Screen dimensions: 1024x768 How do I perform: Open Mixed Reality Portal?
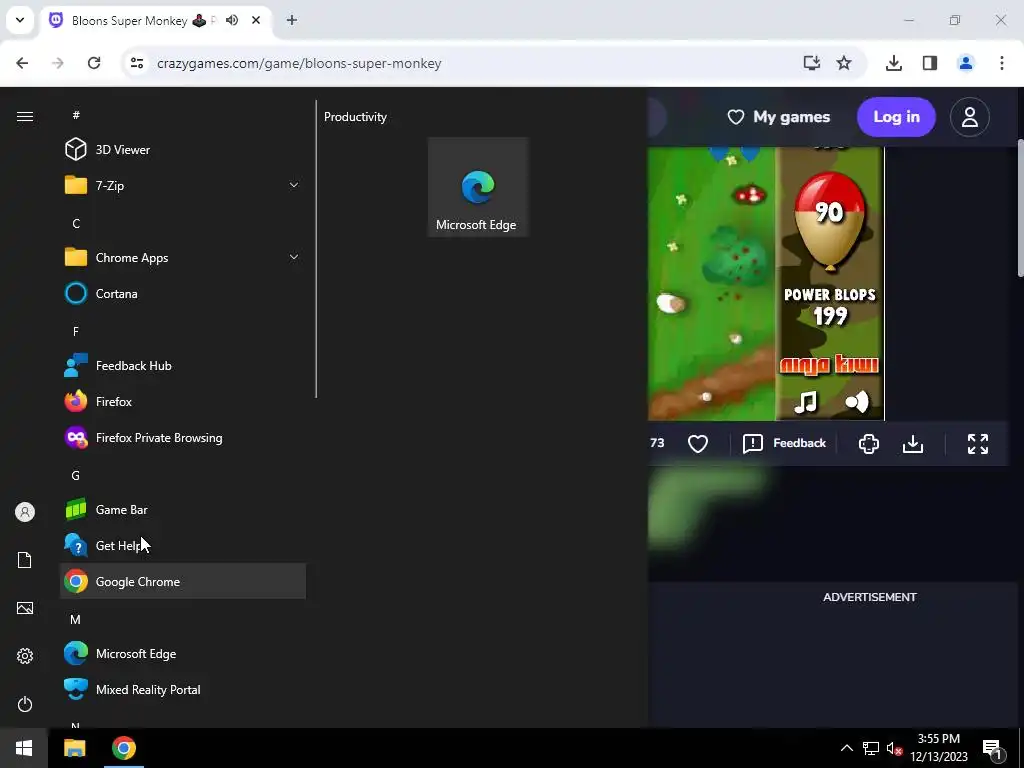click(183, 690)
